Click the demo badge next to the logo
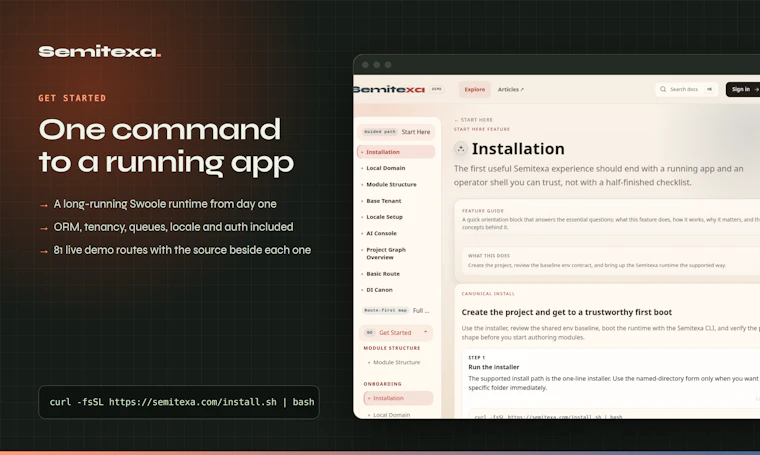 (x=437, y=89)
